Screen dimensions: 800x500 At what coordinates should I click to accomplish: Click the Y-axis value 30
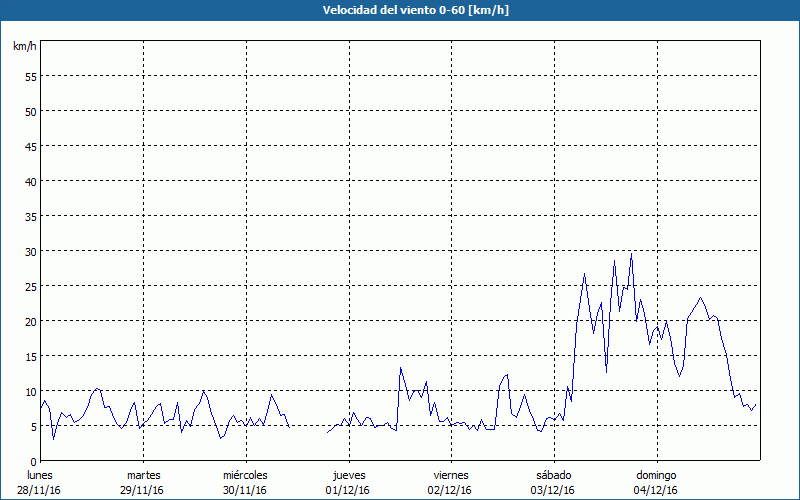[30, 251]
